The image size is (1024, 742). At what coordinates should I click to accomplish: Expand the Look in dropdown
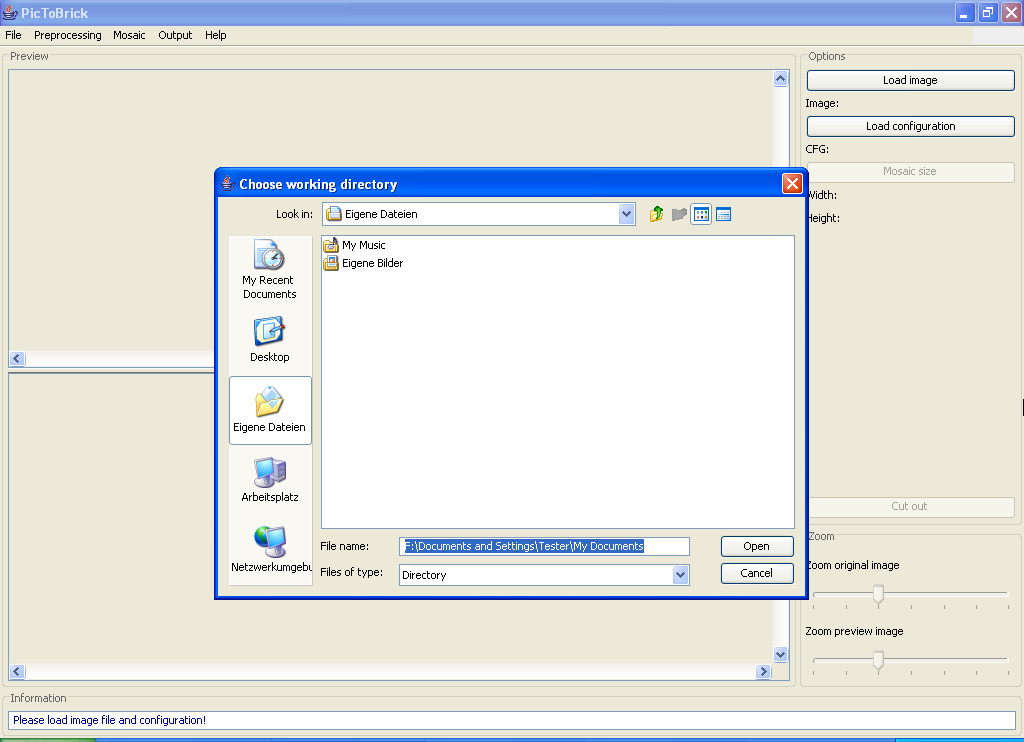pyautogui.click(x=626, y=214)
